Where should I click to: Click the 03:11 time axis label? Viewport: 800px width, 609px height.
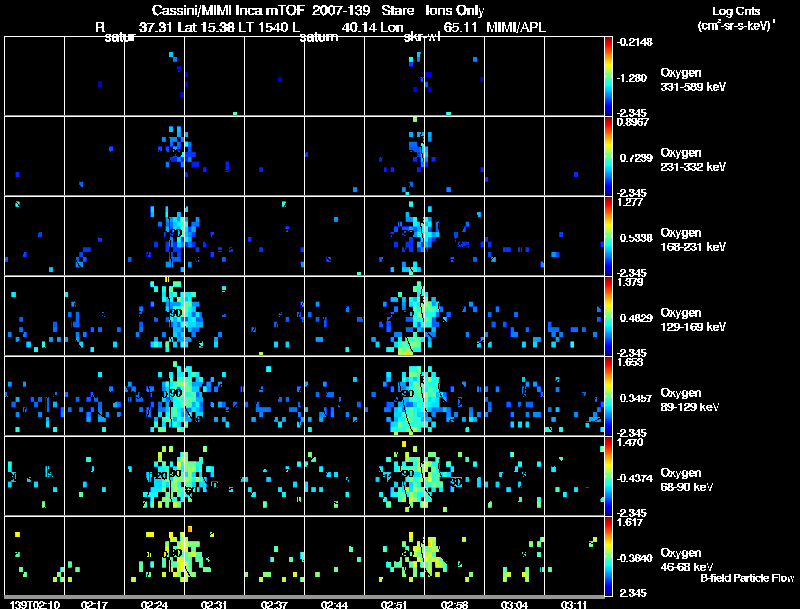[x=574, y=604]
